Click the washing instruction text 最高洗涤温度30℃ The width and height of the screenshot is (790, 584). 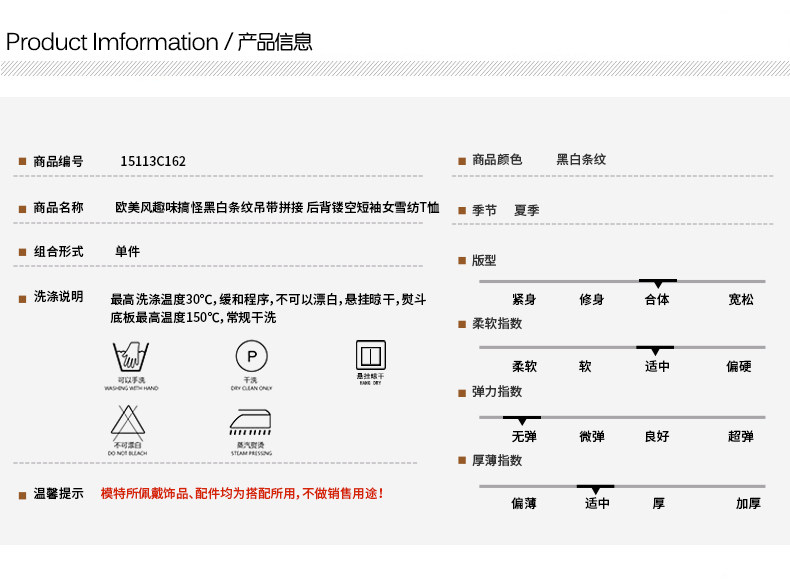tap(268, 308)
